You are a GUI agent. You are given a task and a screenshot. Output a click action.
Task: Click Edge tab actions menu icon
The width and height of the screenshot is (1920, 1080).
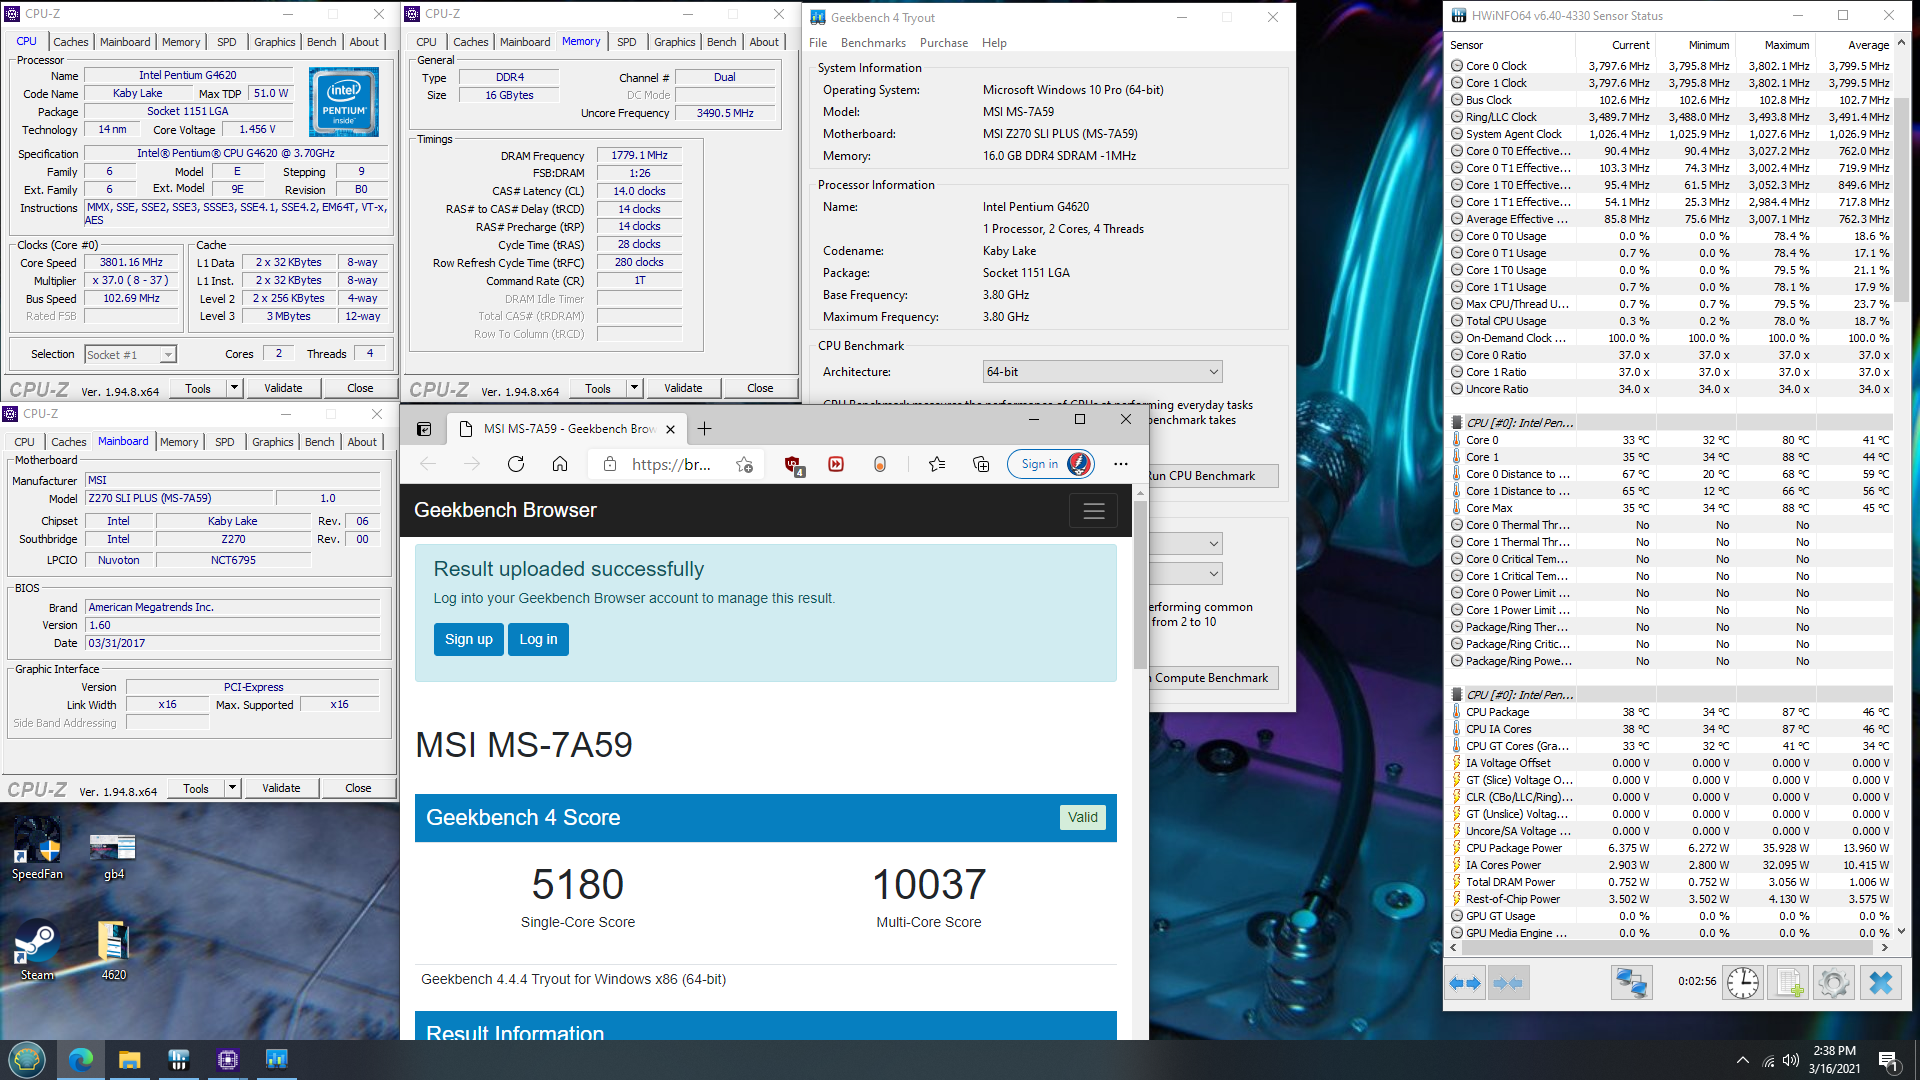point(424,429)
